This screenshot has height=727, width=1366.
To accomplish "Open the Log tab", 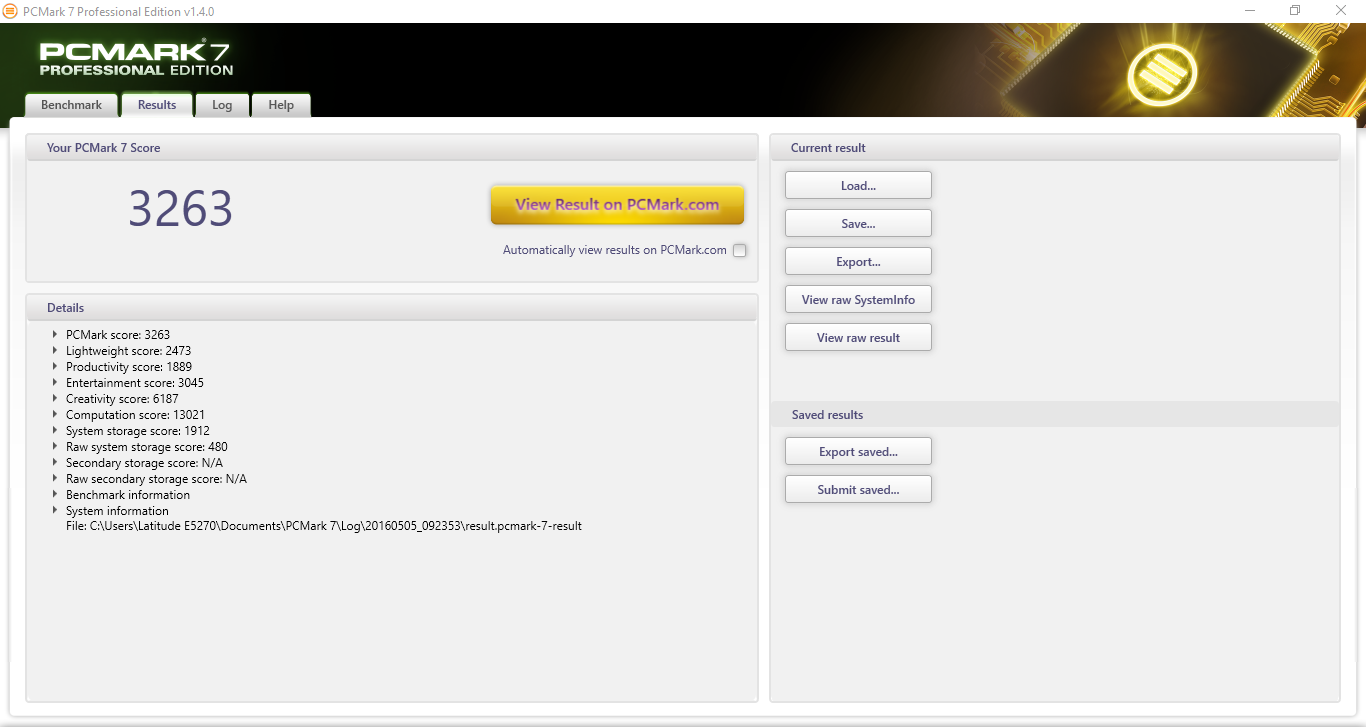I will point(222,105).
